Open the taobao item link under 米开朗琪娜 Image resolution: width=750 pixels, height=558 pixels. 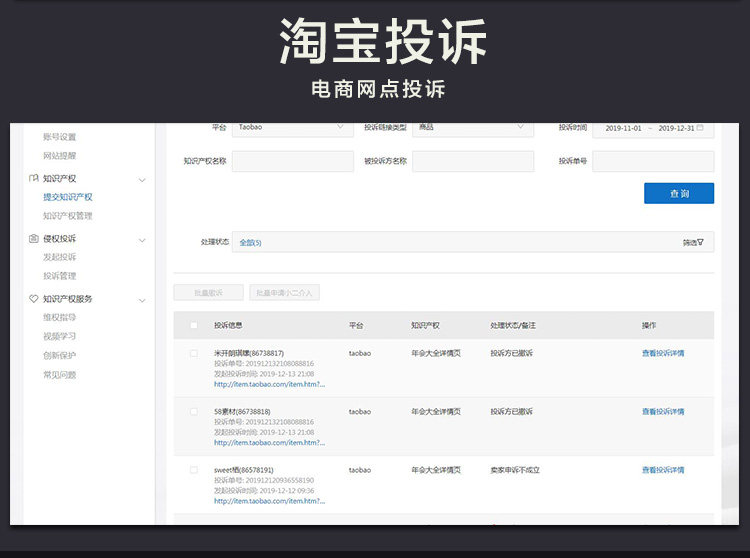pos(269,384)
